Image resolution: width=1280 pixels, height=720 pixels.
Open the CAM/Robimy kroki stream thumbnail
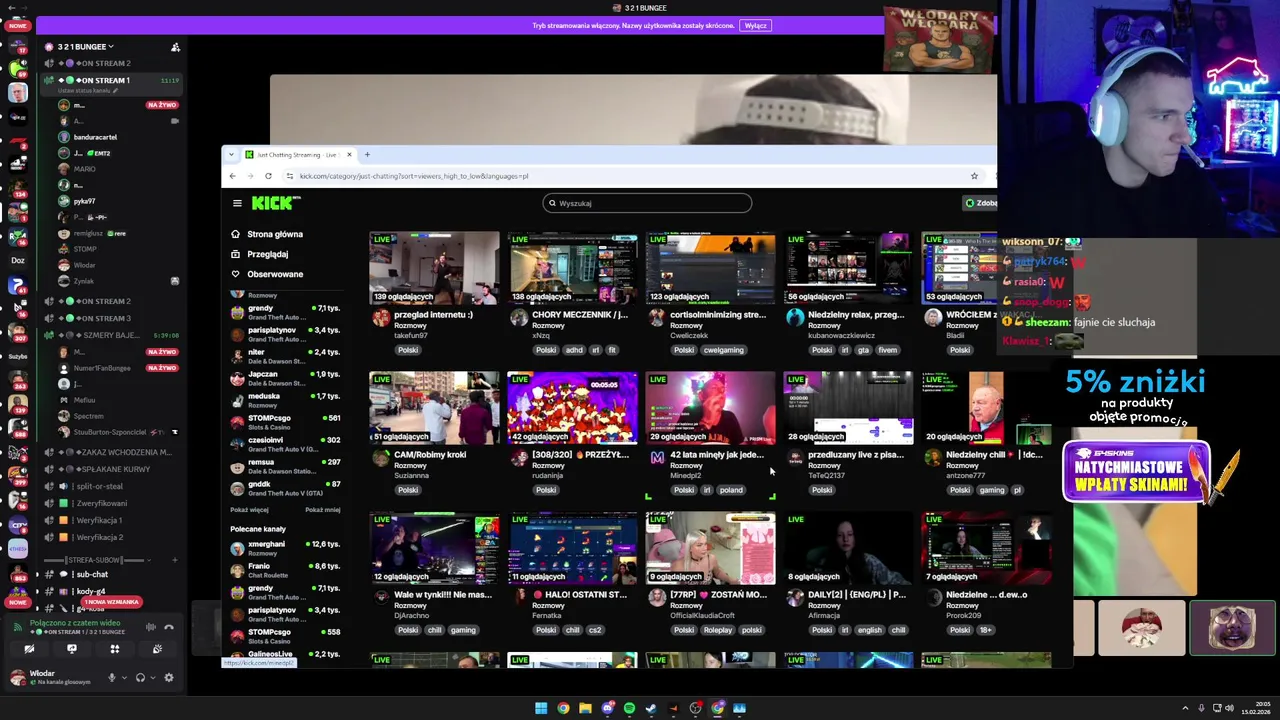(x=434, y=408)
